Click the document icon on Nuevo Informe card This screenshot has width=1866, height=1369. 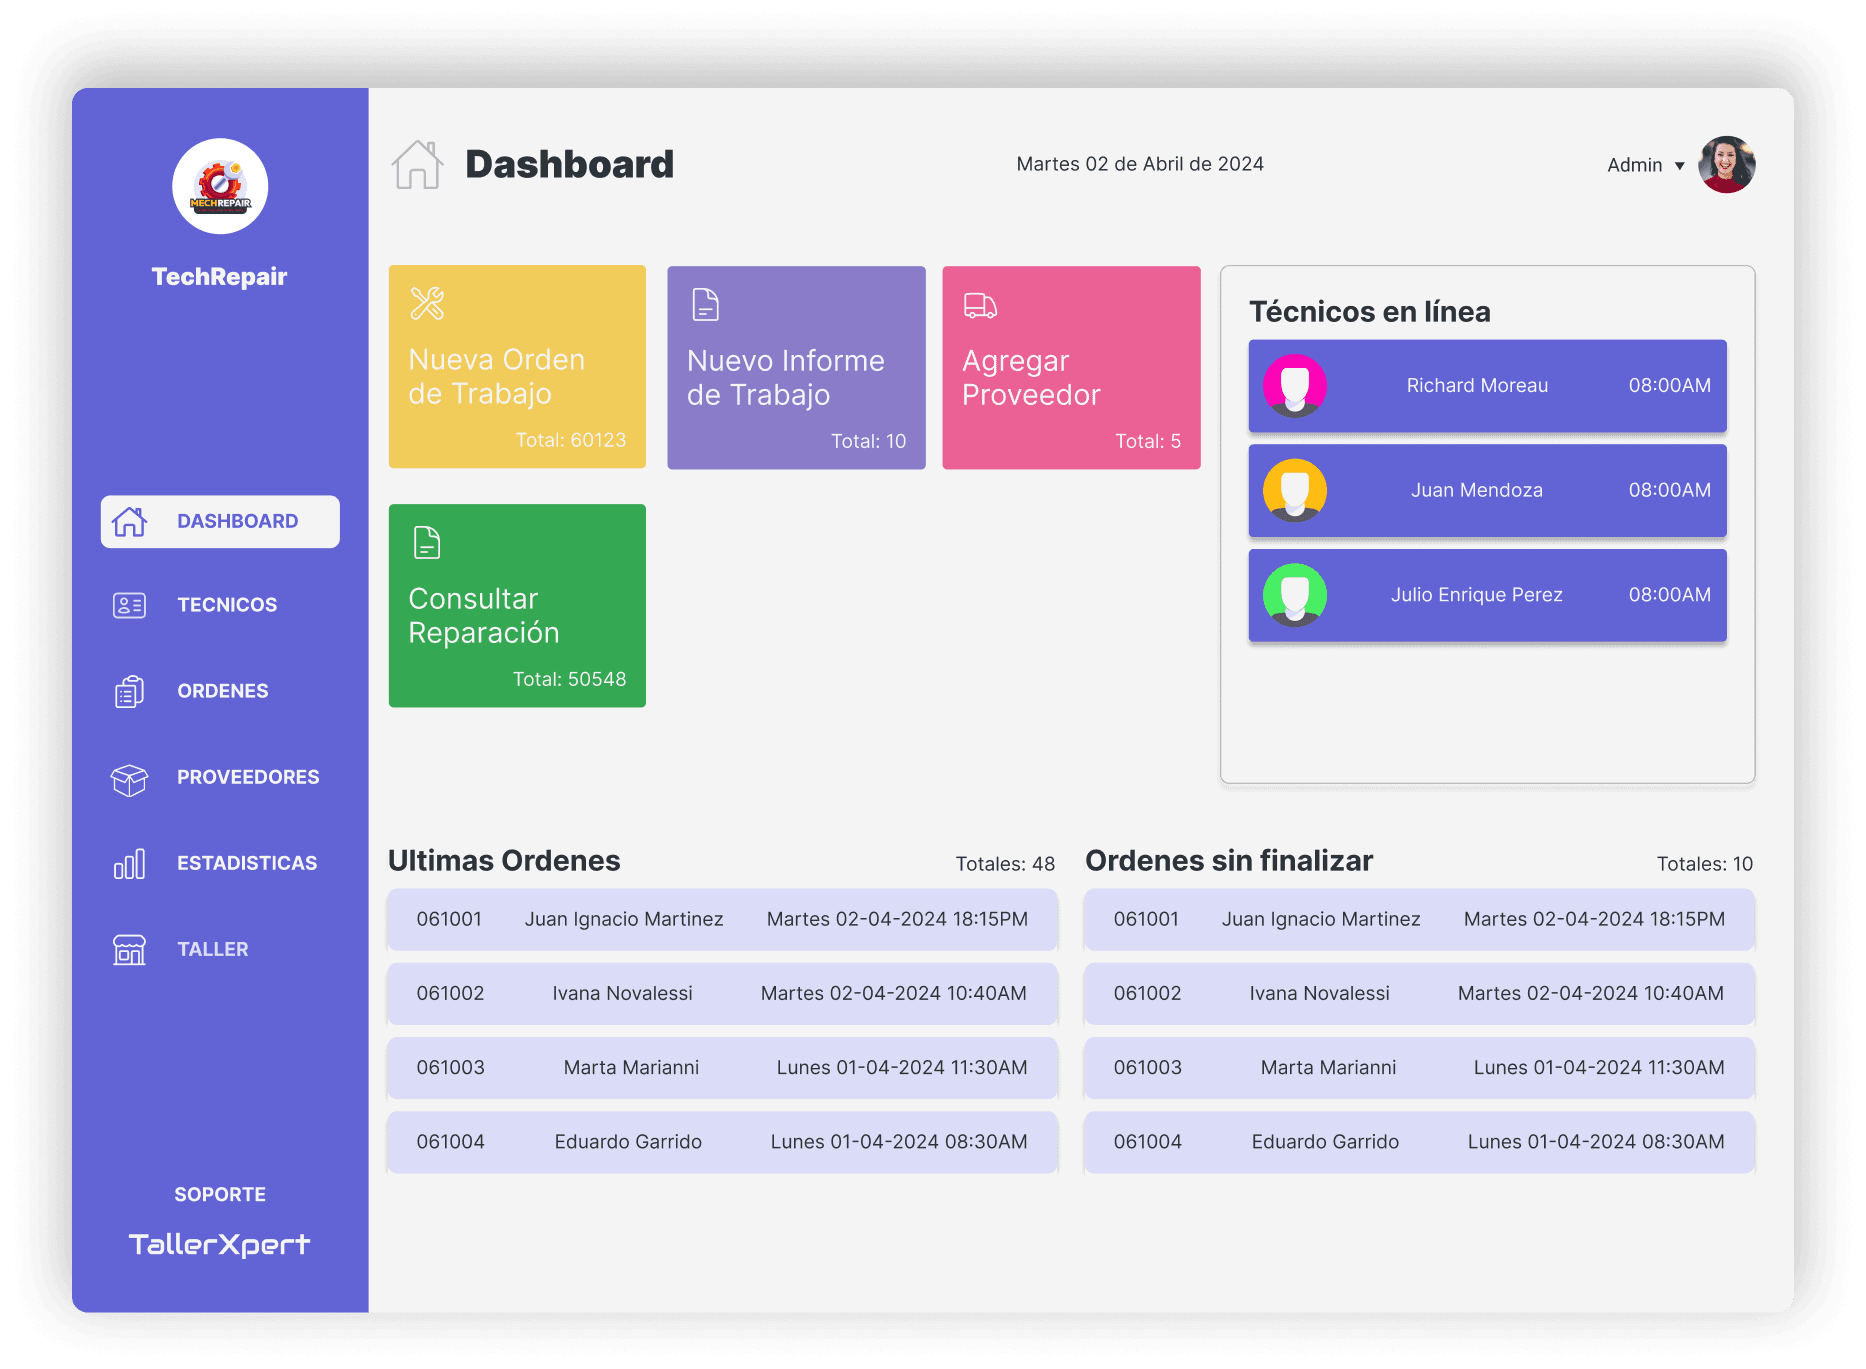(705, 303)
